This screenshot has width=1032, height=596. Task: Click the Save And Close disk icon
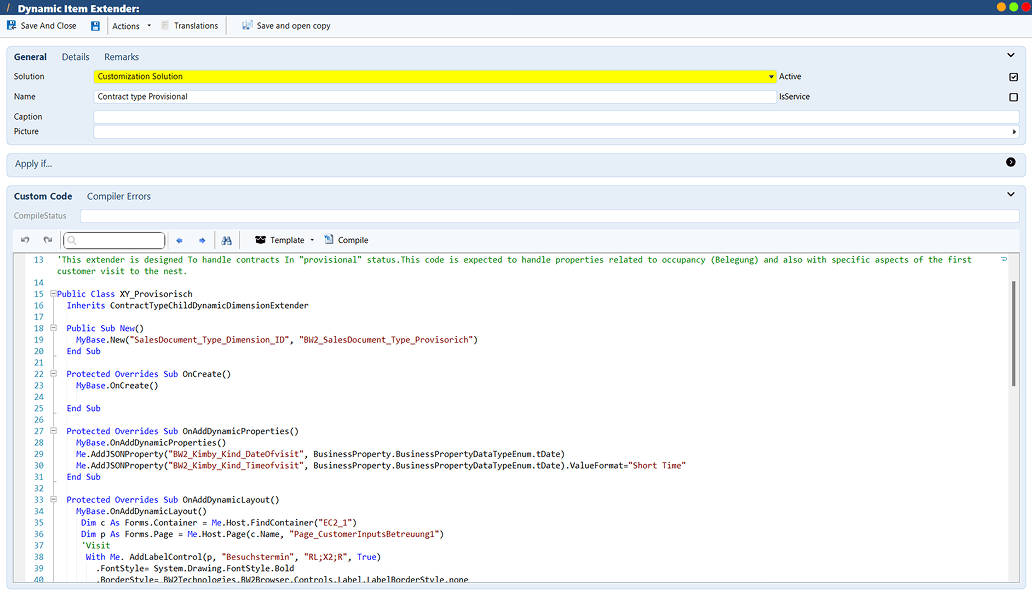pyautogui.click(x=12, y=26)
